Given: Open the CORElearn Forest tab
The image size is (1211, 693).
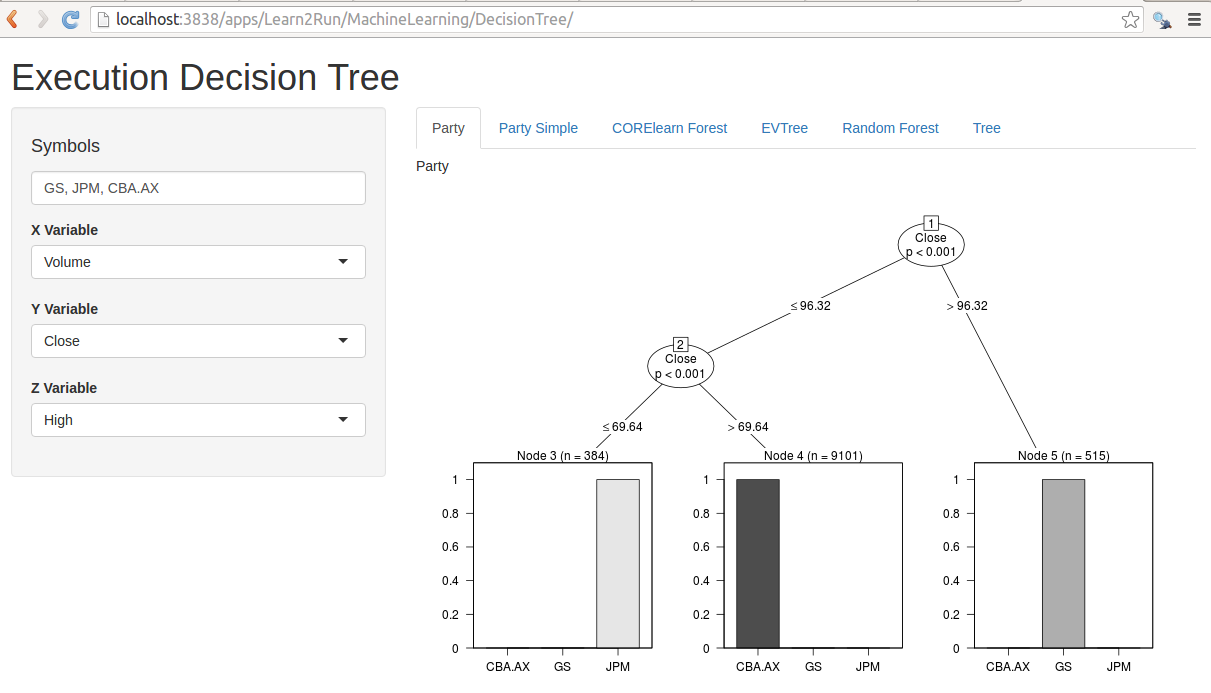Looking at the screenshot, I should 669,128.
